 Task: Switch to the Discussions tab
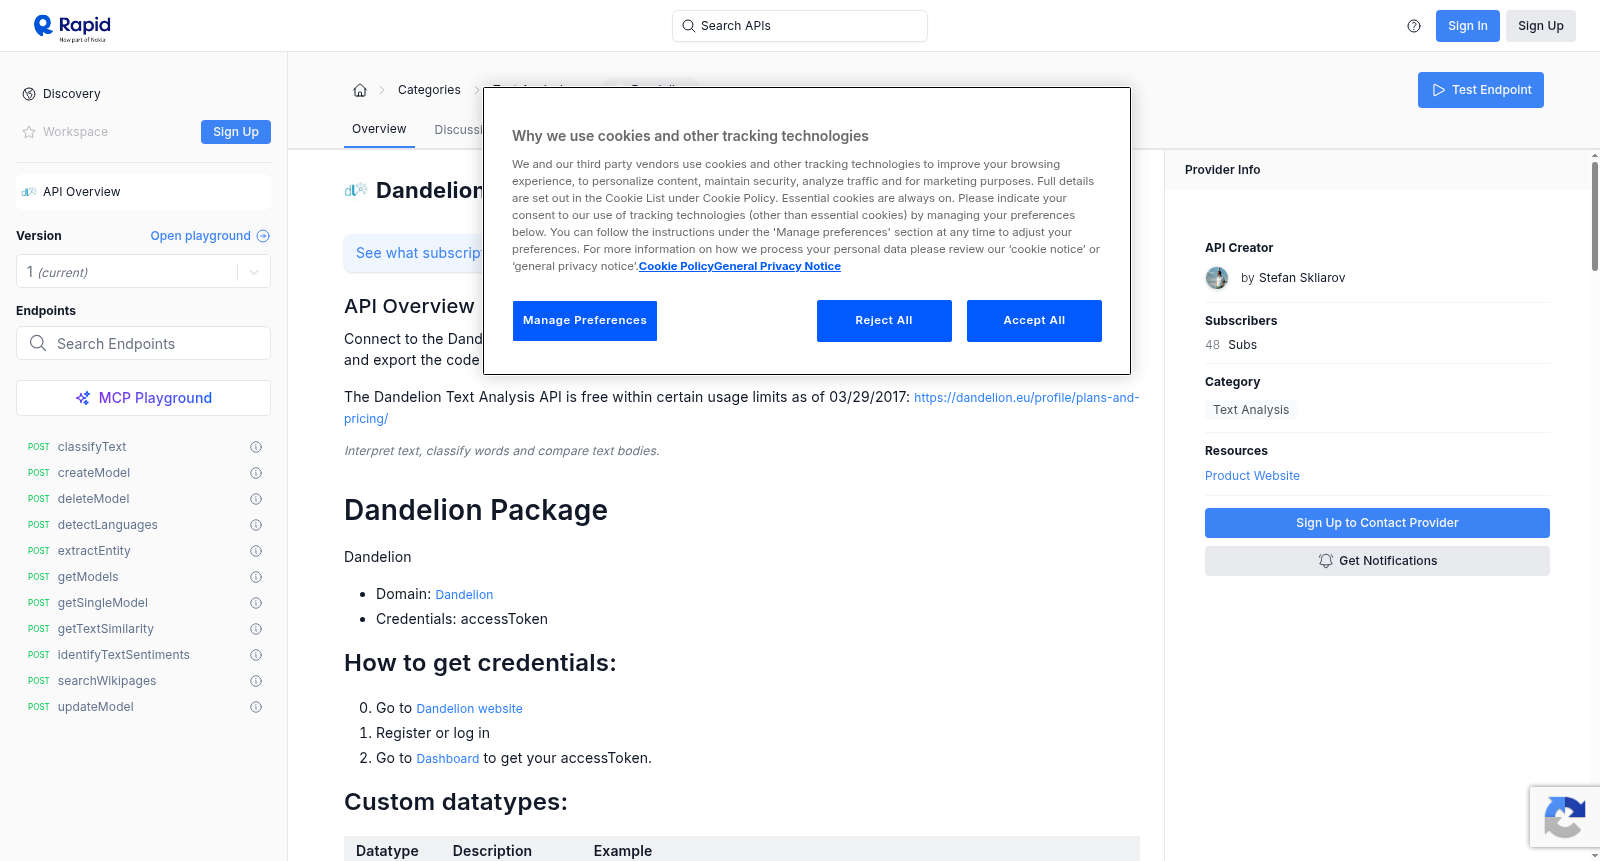(x=459, y=130)
